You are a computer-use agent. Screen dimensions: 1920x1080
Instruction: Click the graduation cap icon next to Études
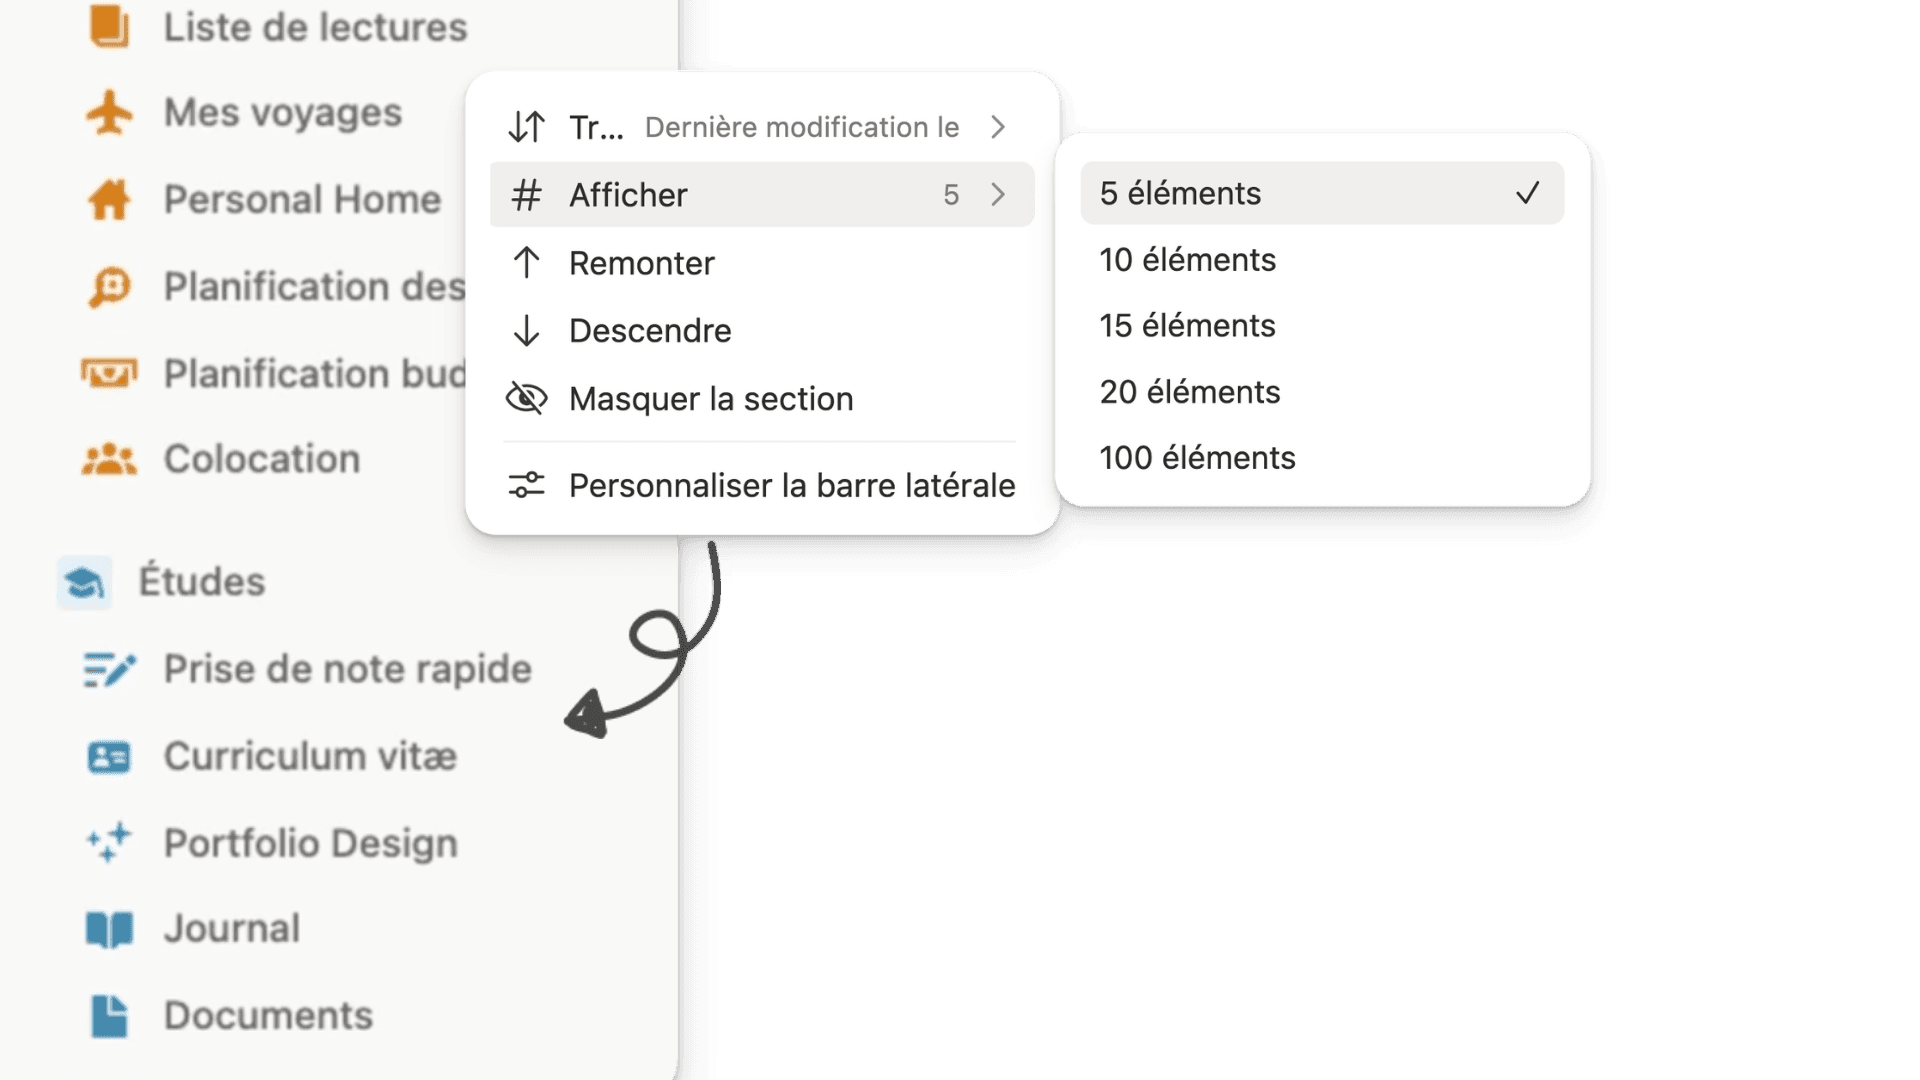pyautogui.click(x=84, y=582)
